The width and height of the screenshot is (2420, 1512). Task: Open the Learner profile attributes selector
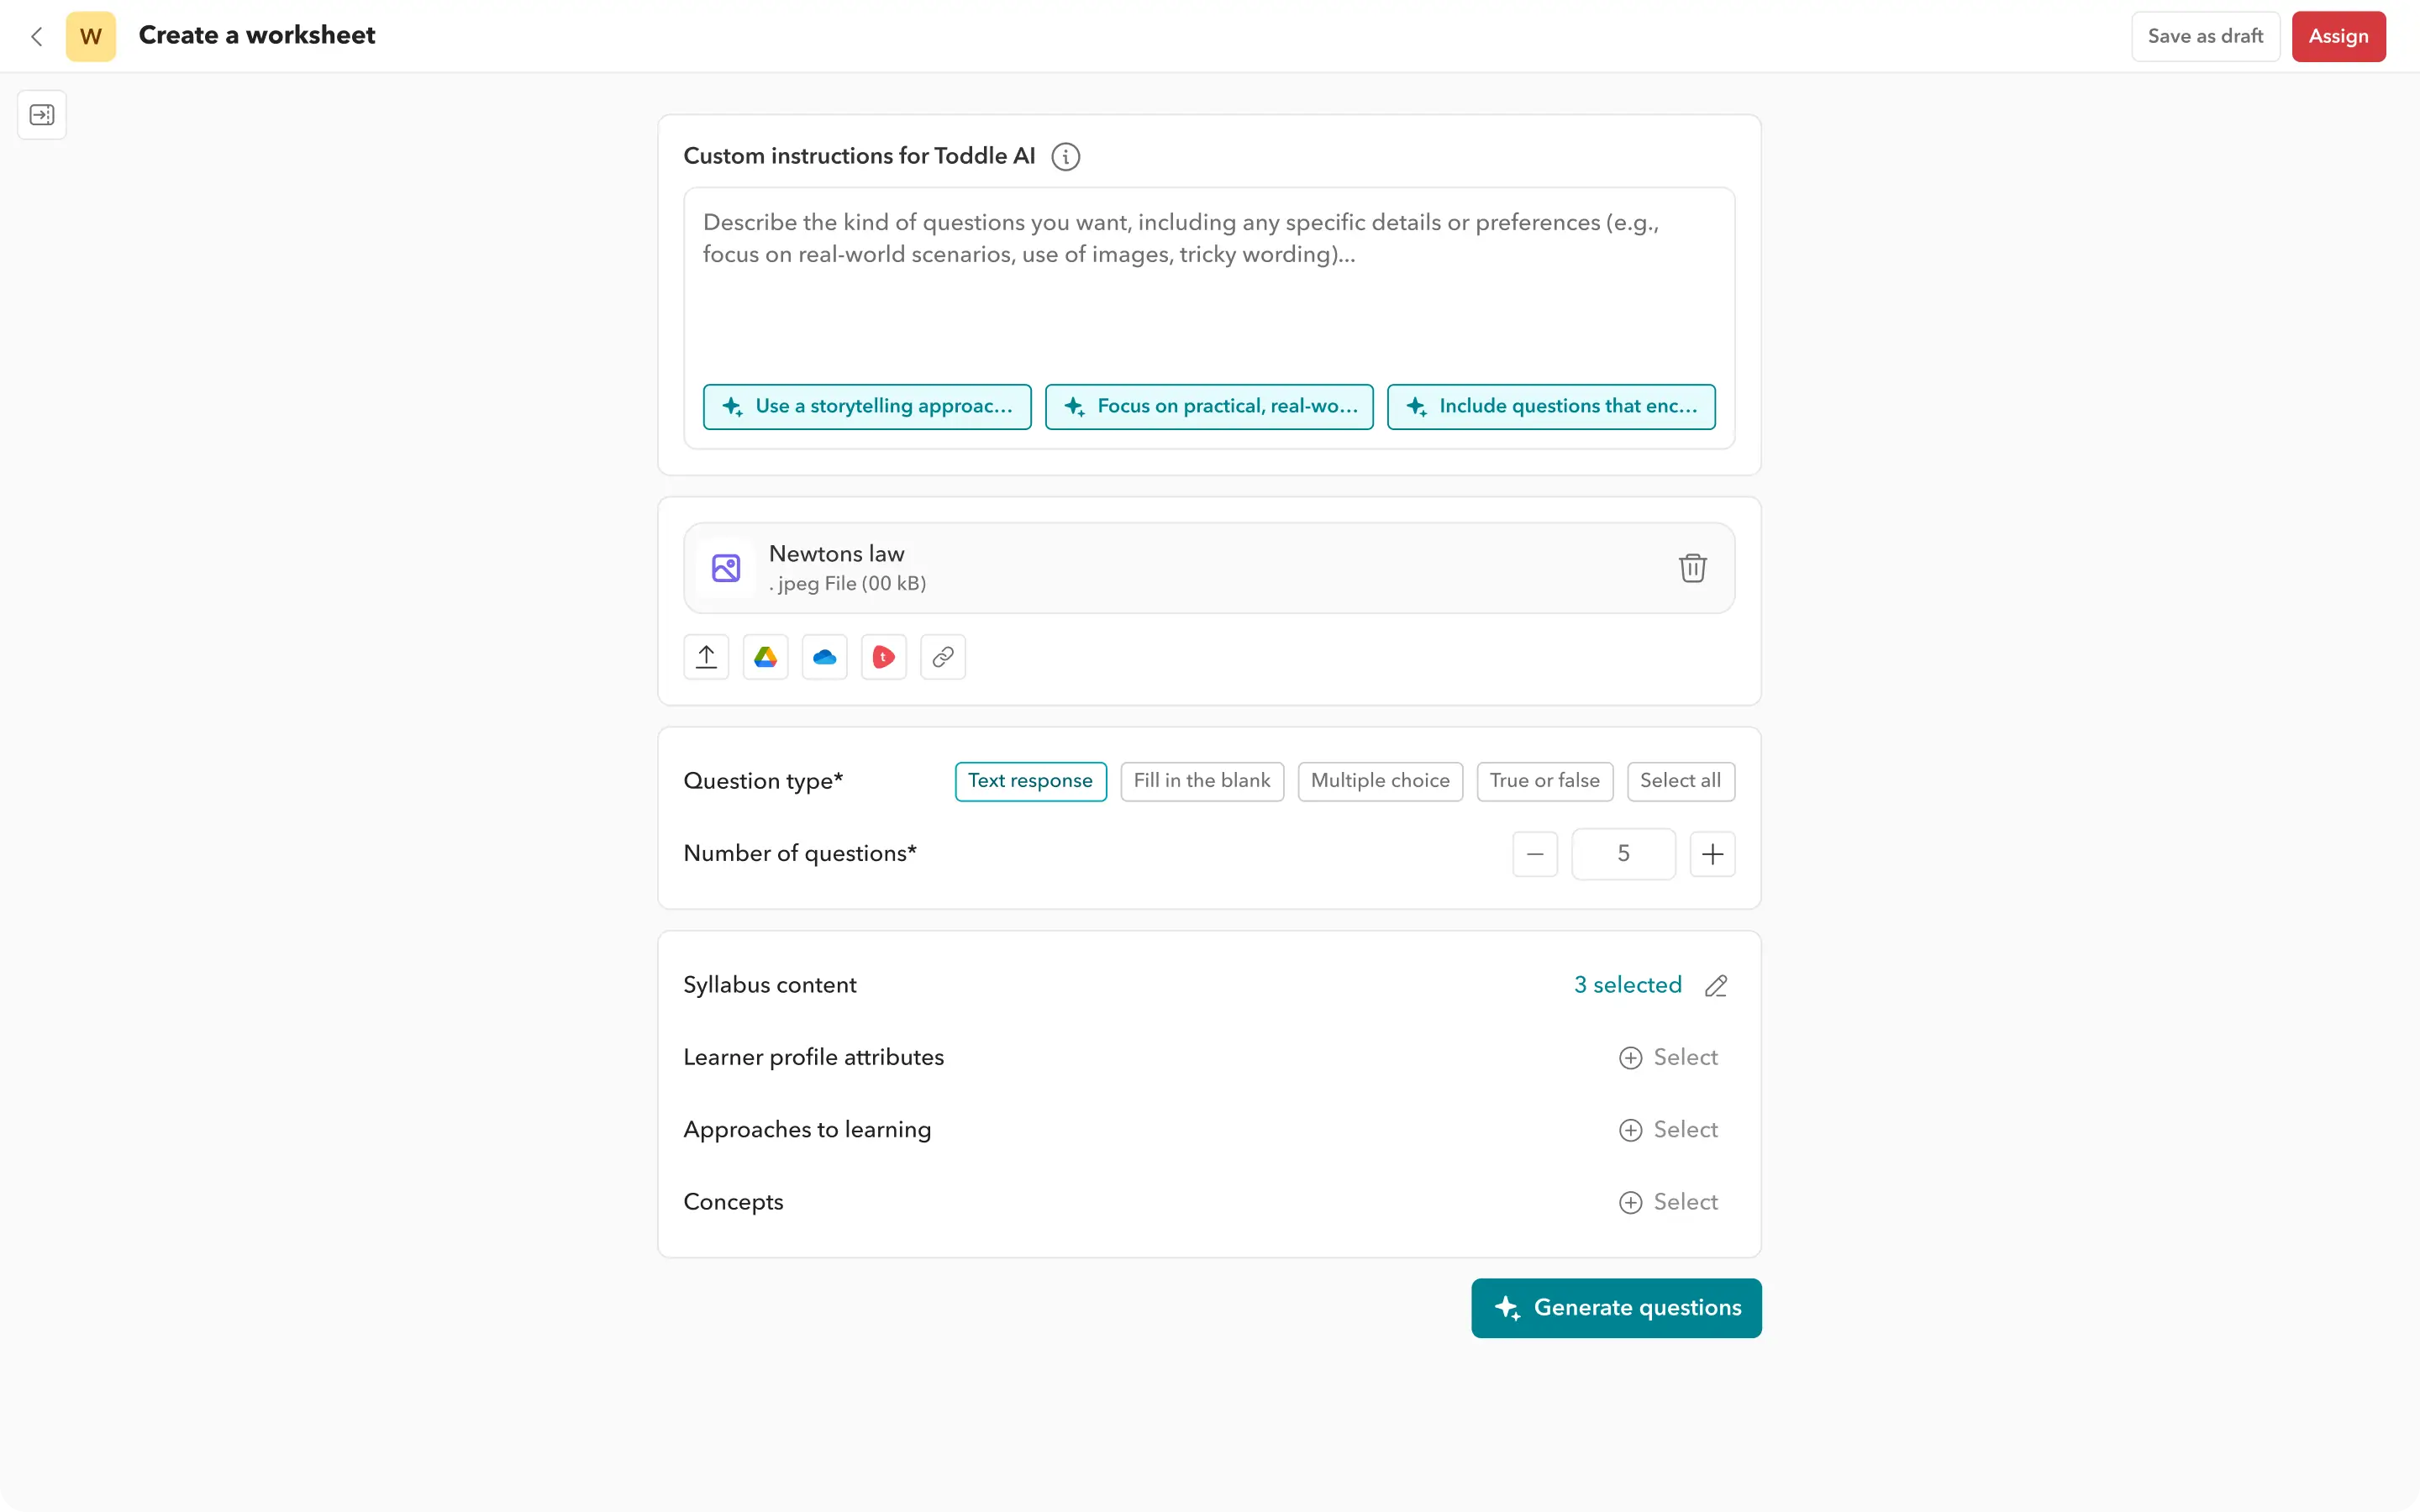coord(1668,1057)
